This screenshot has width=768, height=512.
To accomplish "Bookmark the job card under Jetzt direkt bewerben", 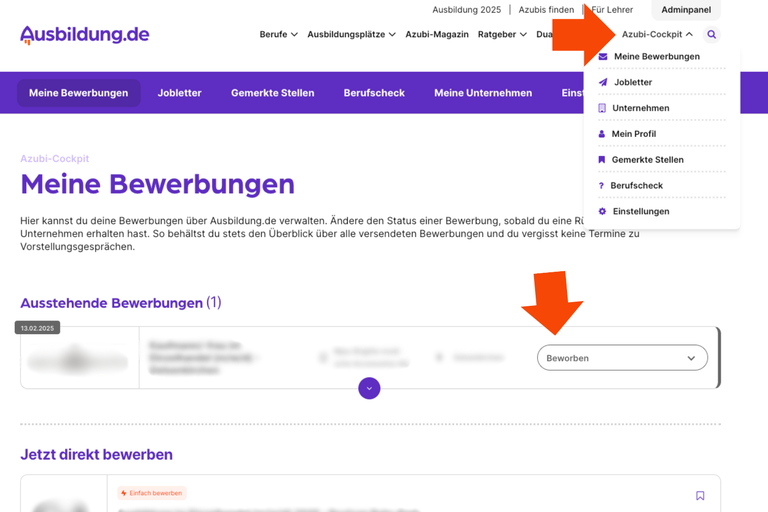I will tap(700, 495).
